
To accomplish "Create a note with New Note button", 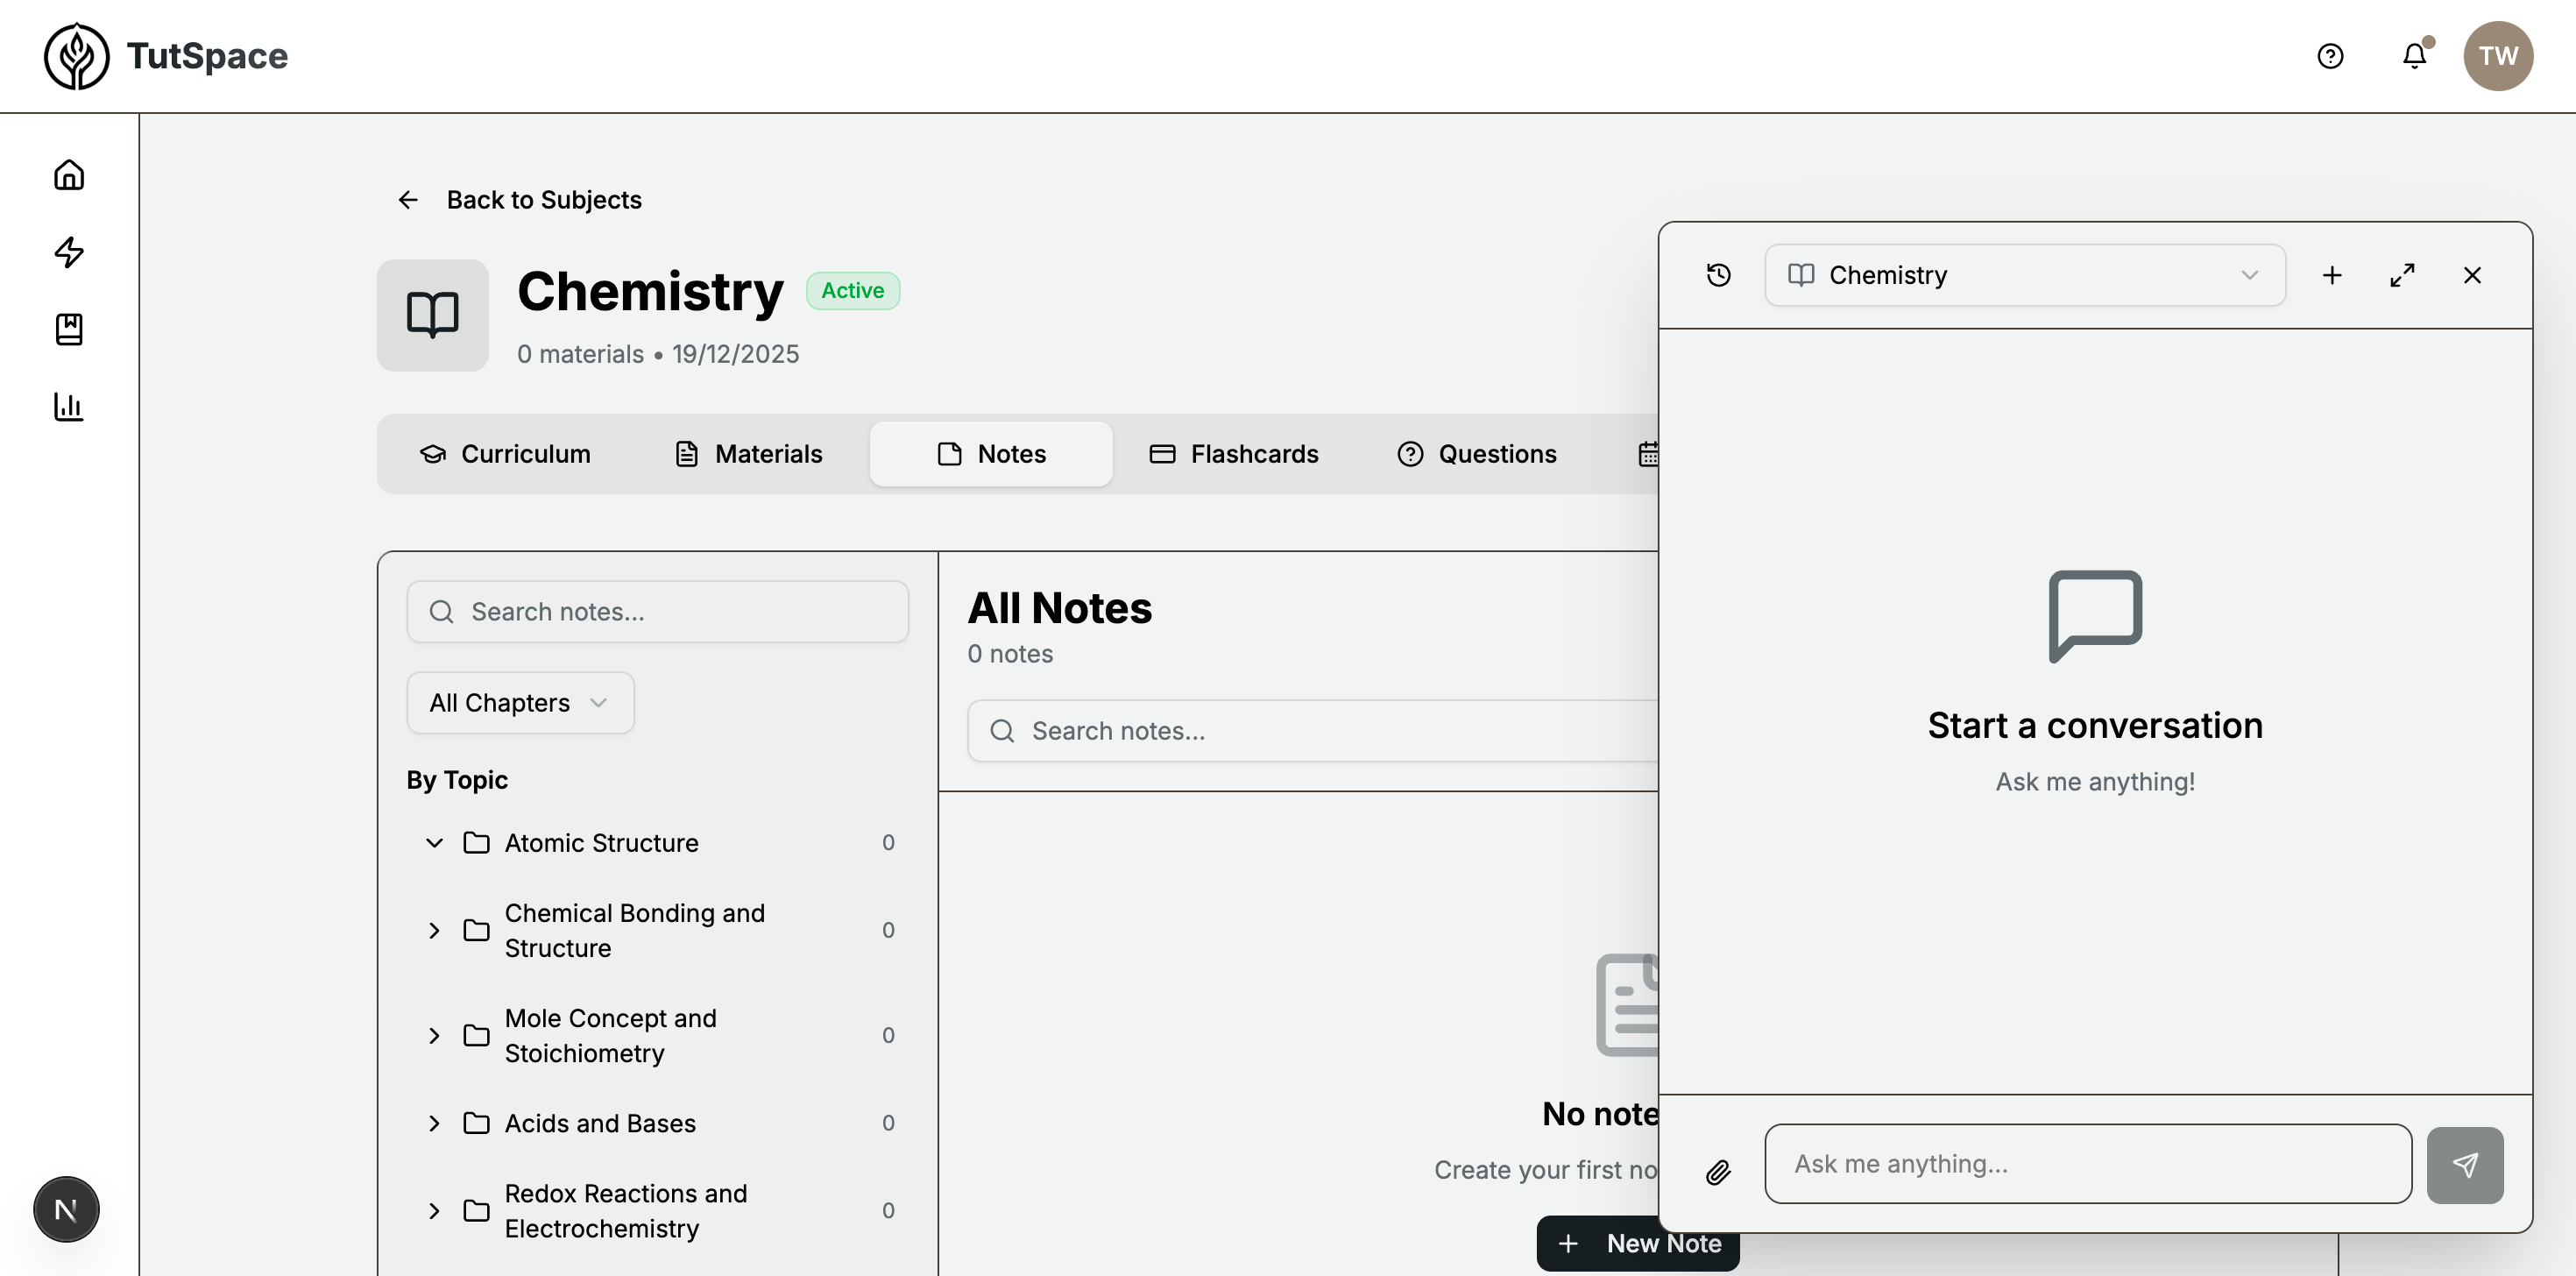I will click(1637, 1243).
